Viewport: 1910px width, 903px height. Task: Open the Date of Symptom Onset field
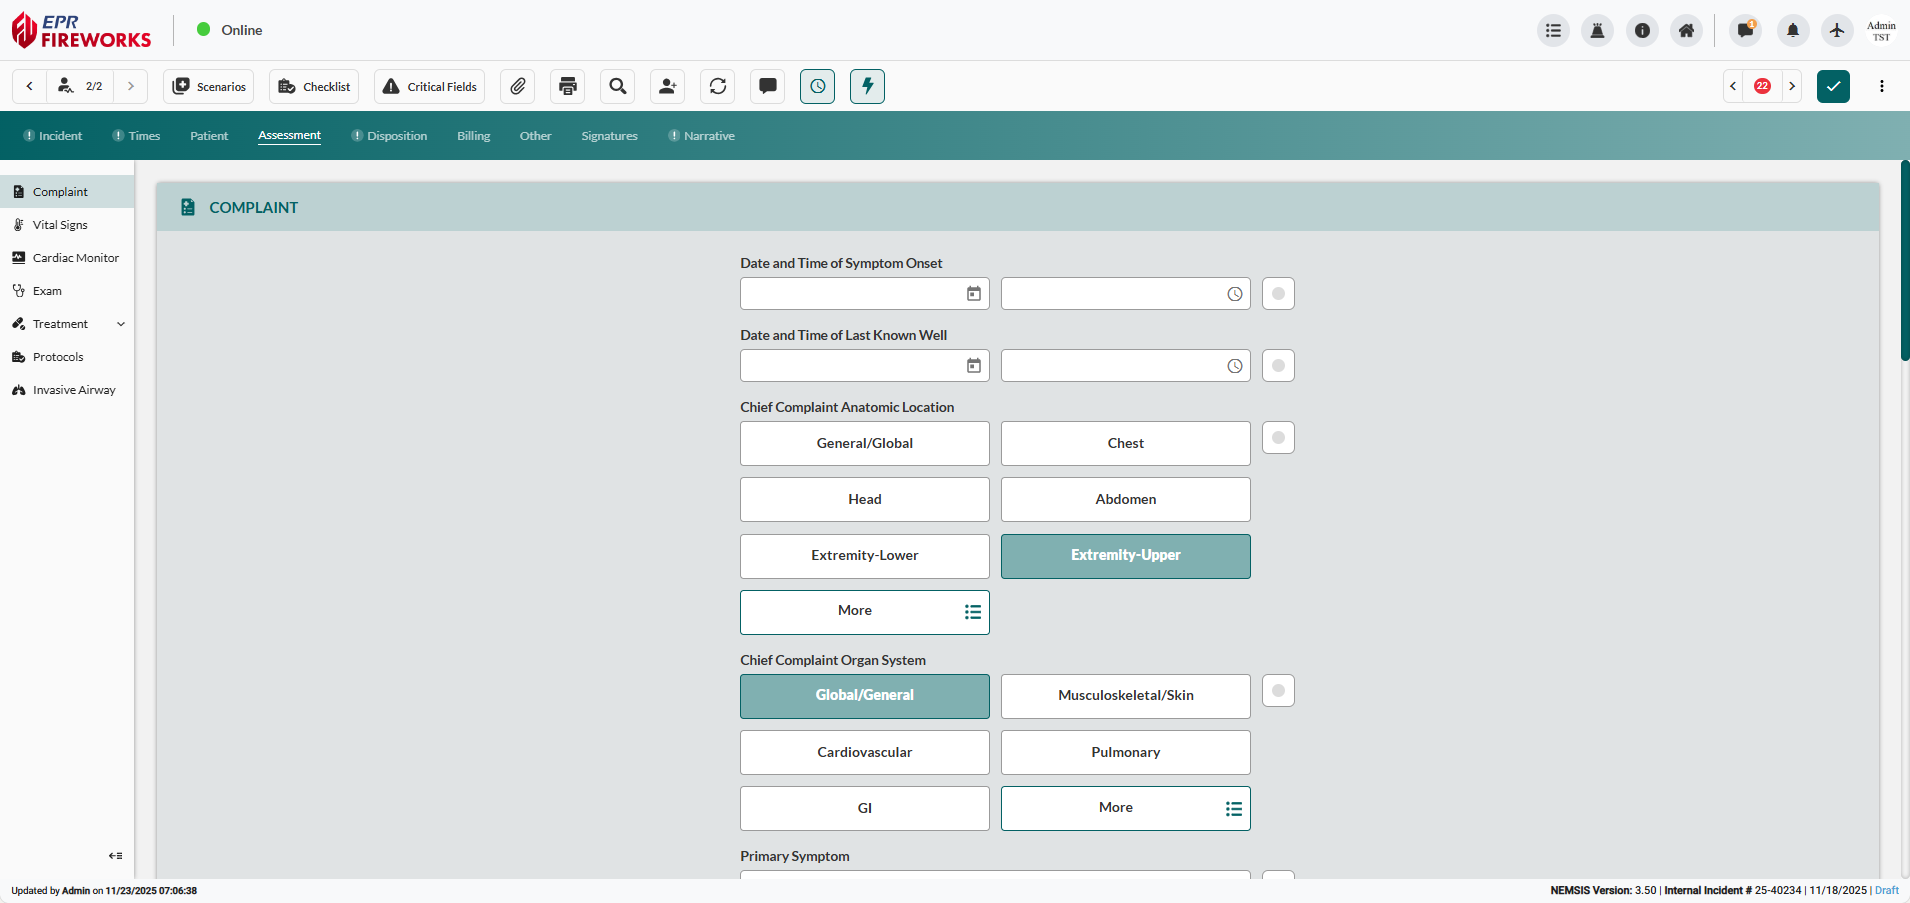coord(864,293)
